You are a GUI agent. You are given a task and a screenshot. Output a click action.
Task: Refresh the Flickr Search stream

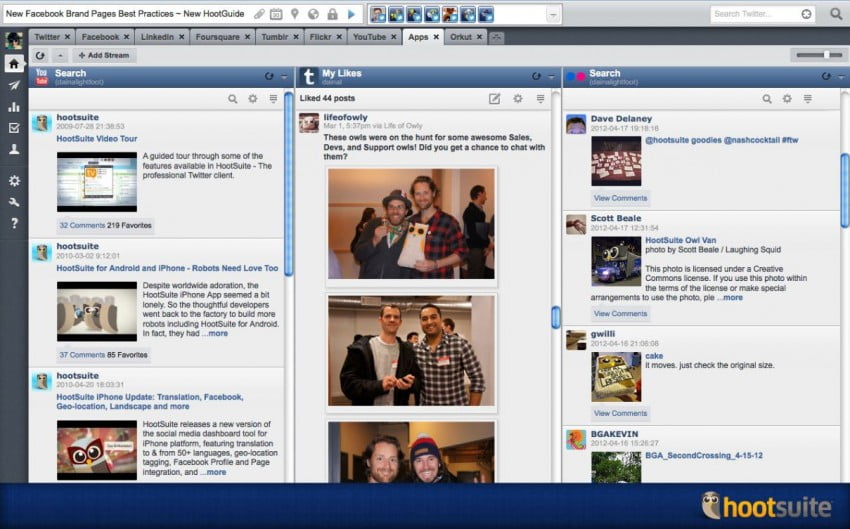(826, 76)
